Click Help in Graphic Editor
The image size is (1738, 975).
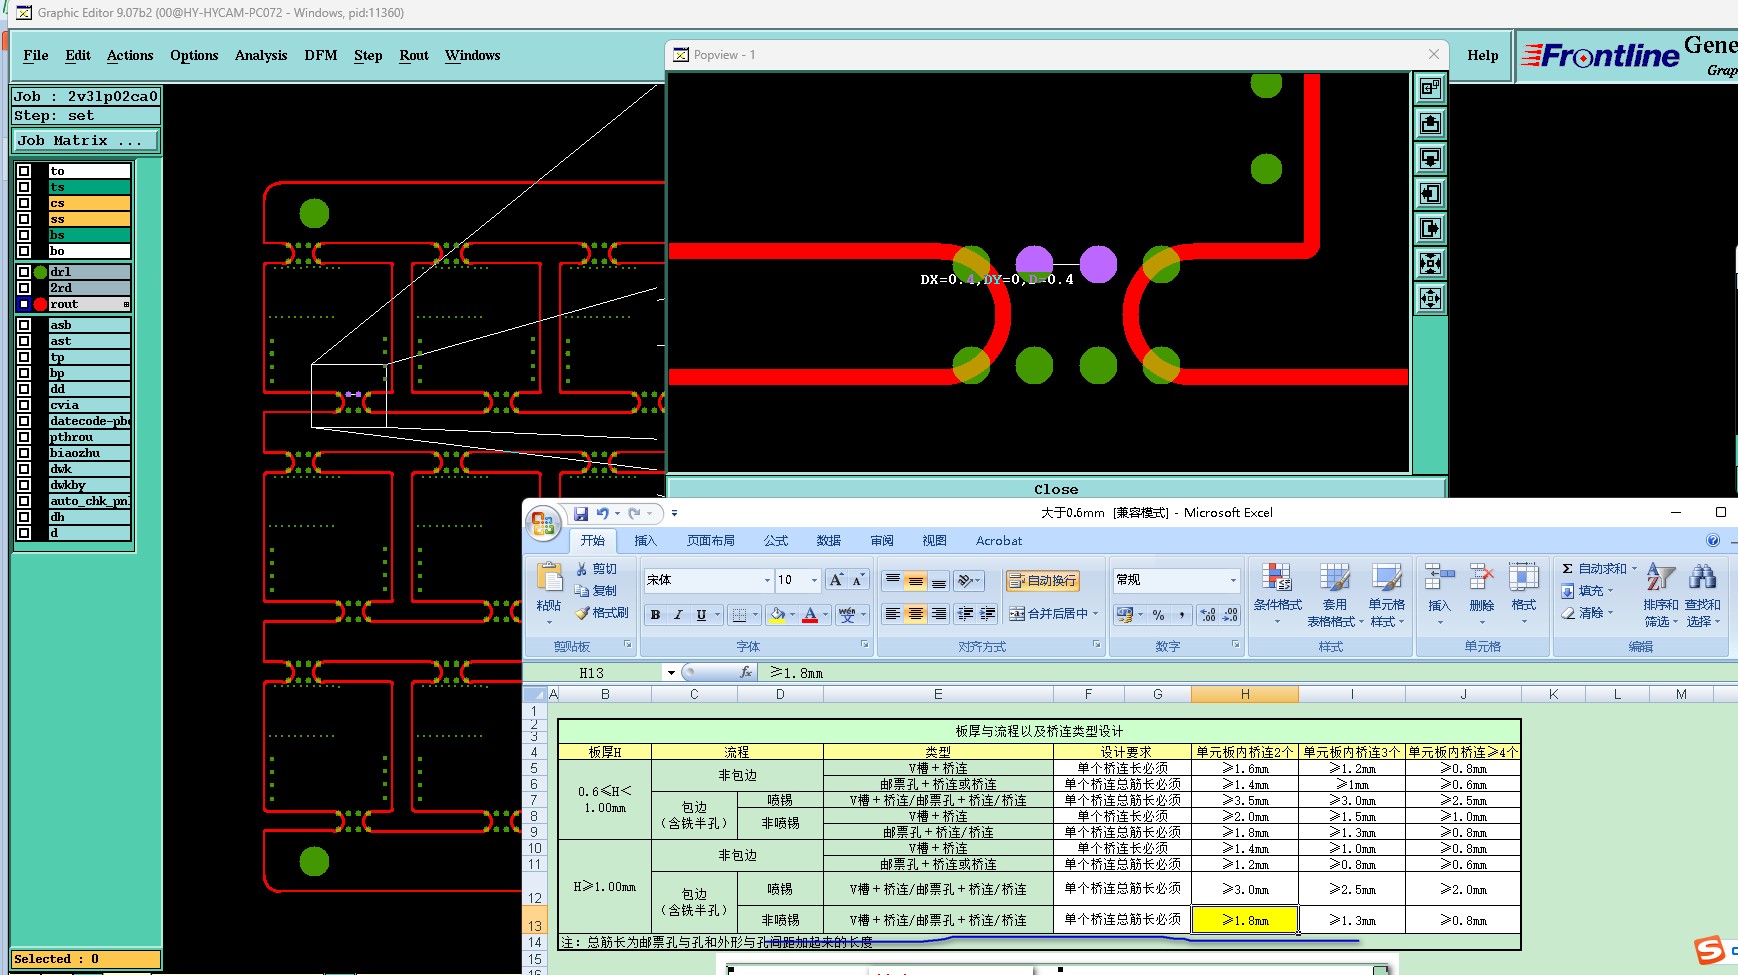point(1483,55)
